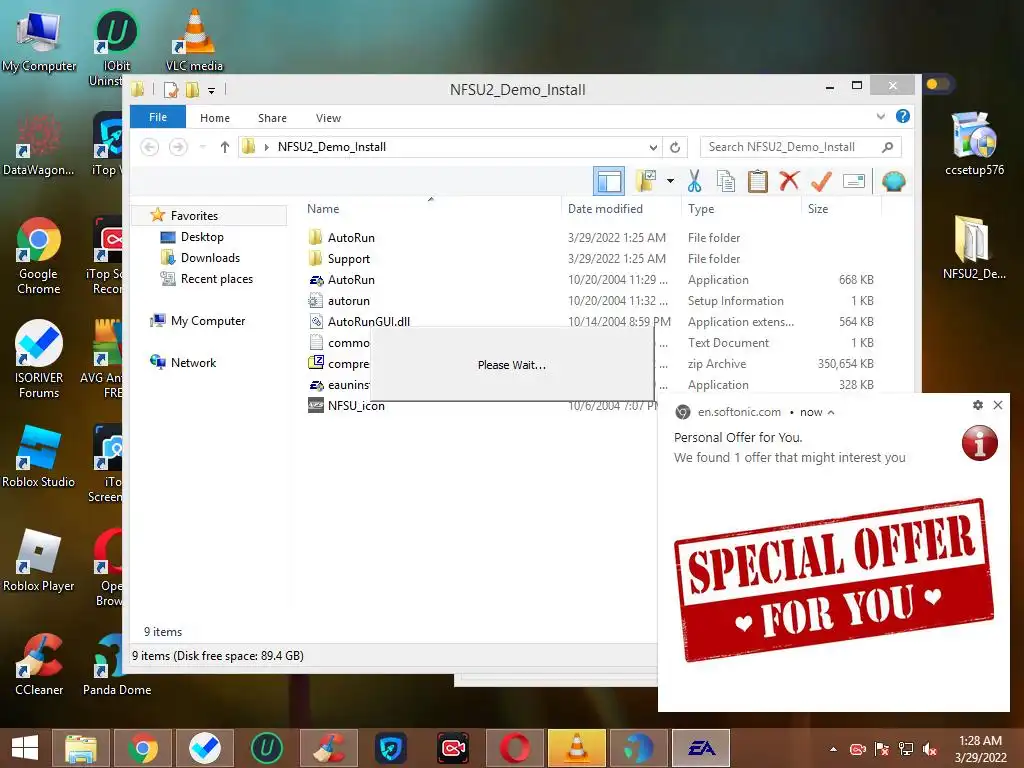Toggle the preview pane toolbar button
The height and width of the screenshot is (768, 1024).
(x=609, y=182)
